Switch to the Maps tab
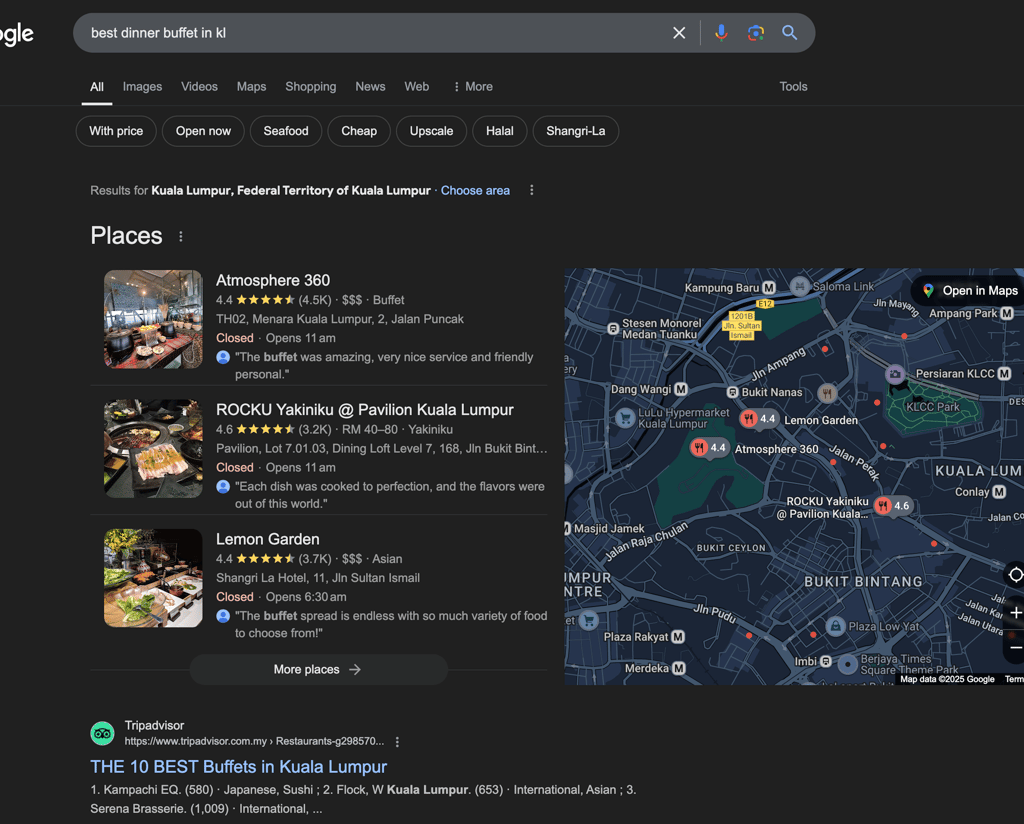The height and width of the screenshot is (824, 1024). pos(251,87)
